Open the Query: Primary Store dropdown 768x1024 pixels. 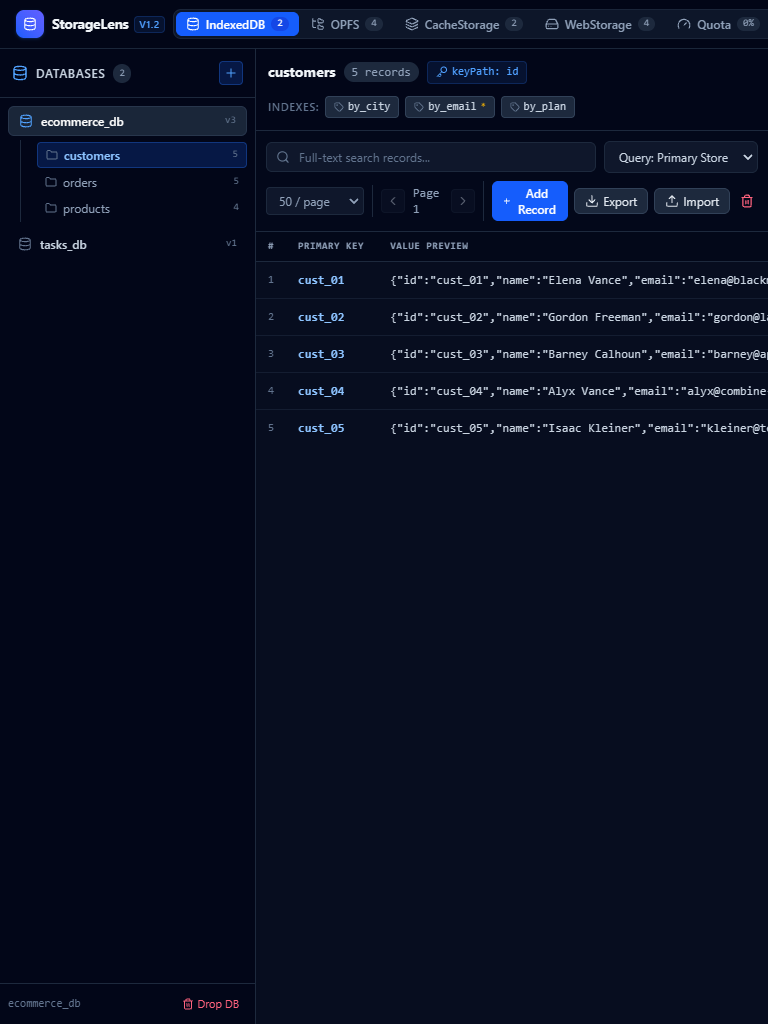680,157
